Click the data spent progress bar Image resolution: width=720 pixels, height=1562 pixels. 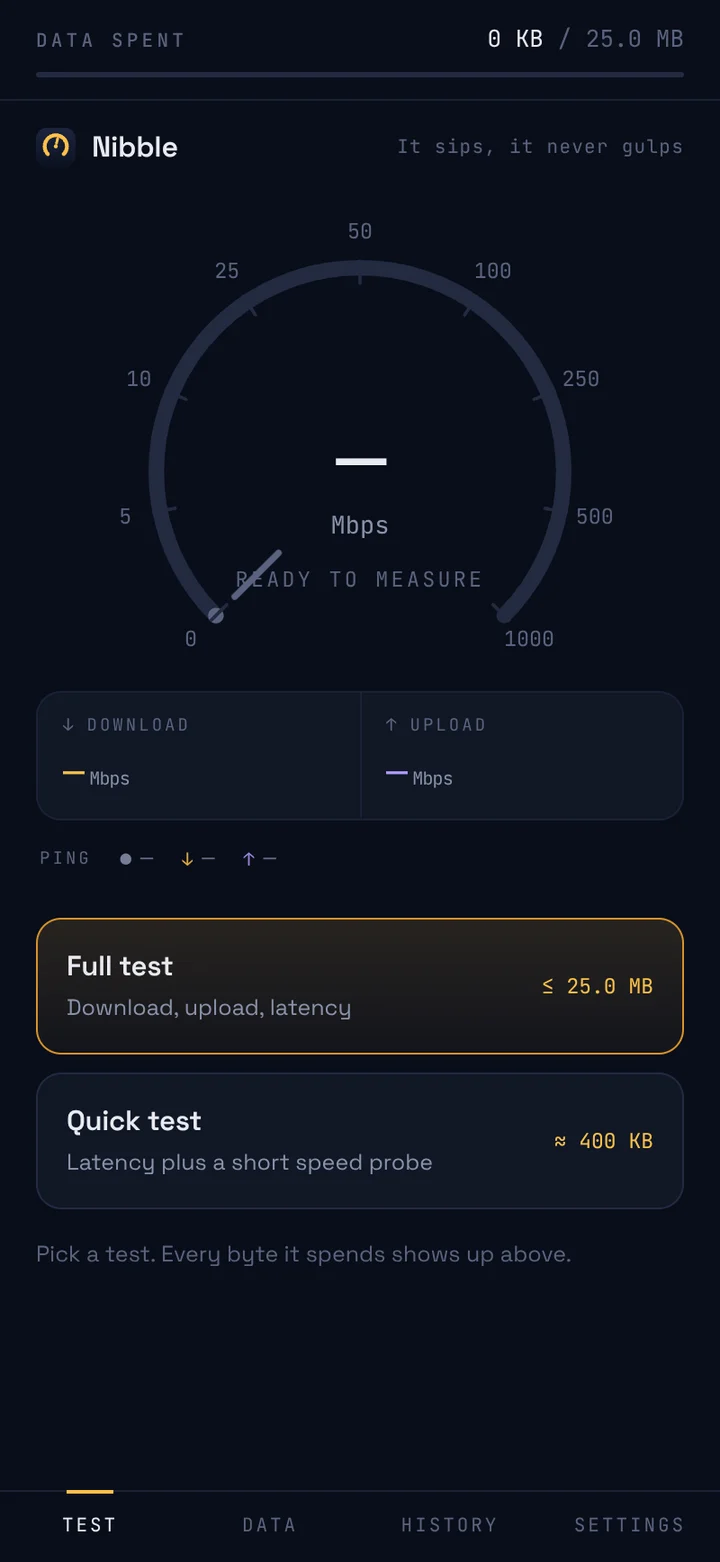(x=360, y=74)
